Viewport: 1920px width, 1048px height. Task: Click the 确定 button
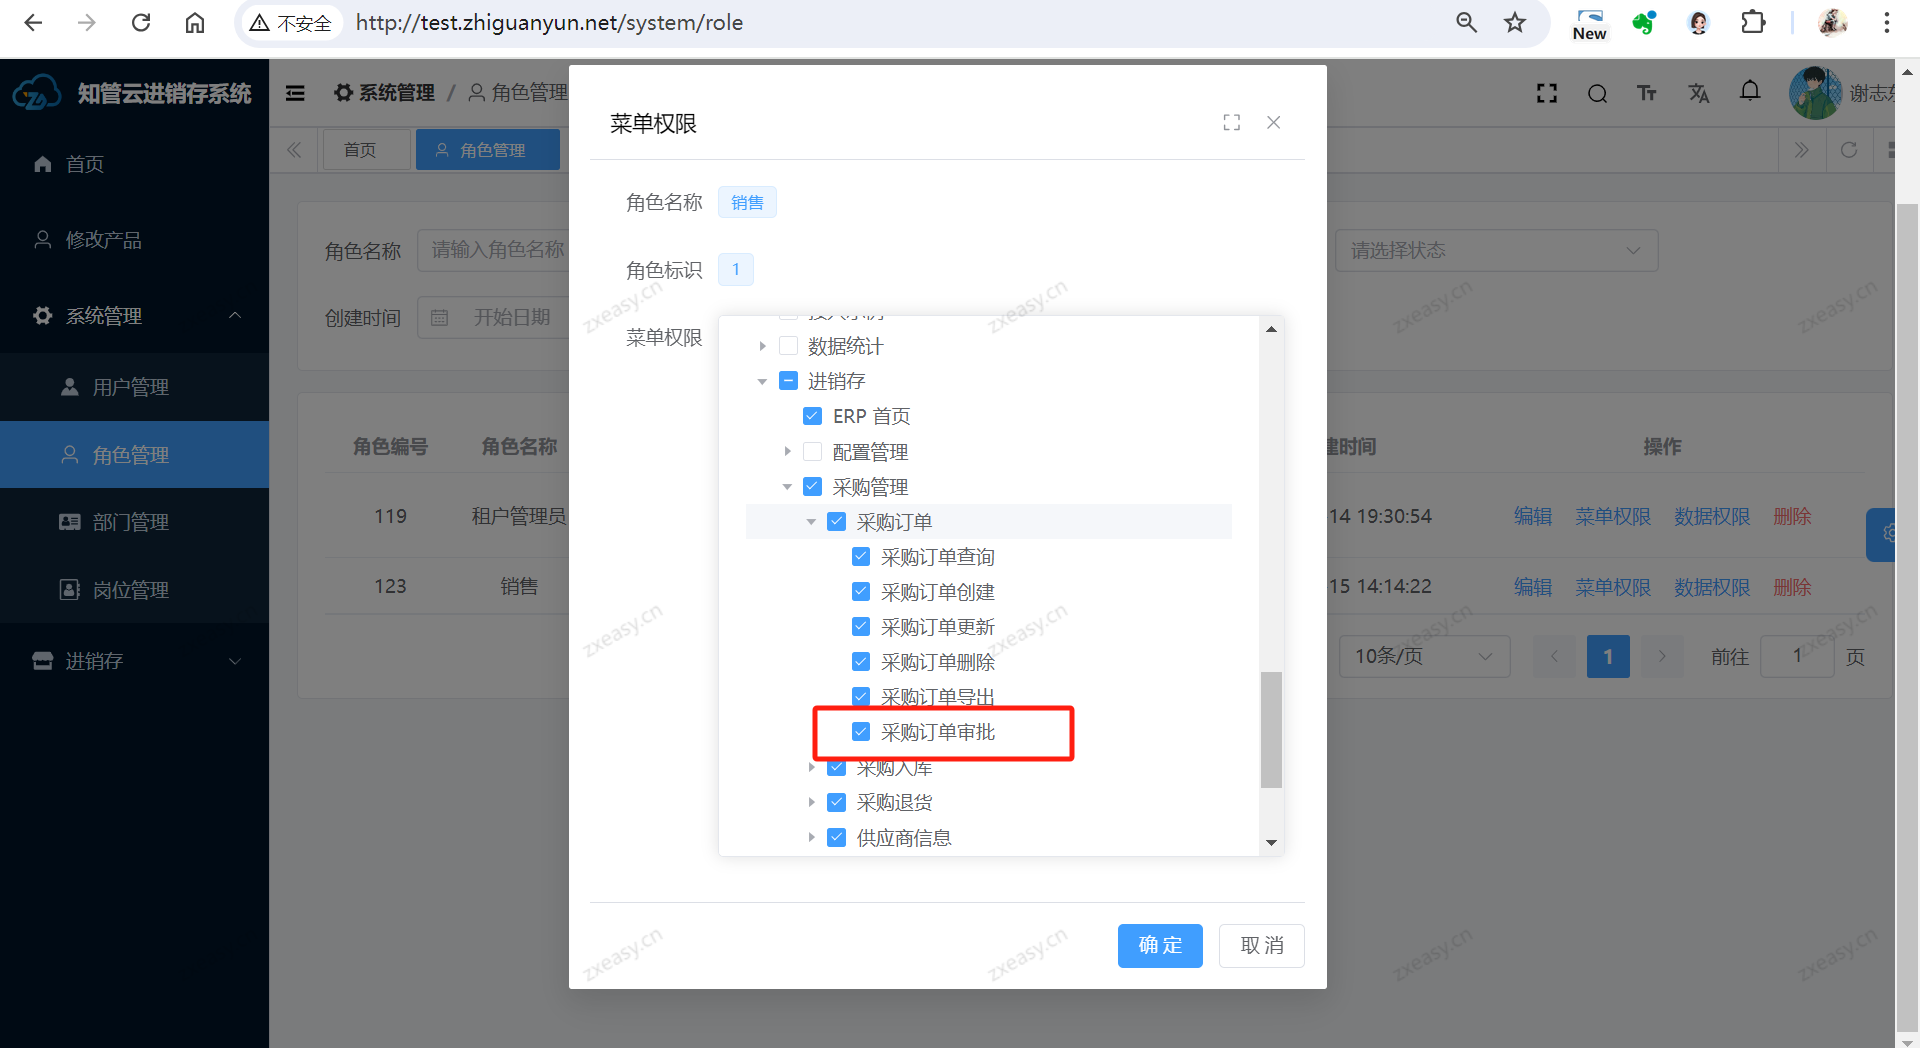1160,946
